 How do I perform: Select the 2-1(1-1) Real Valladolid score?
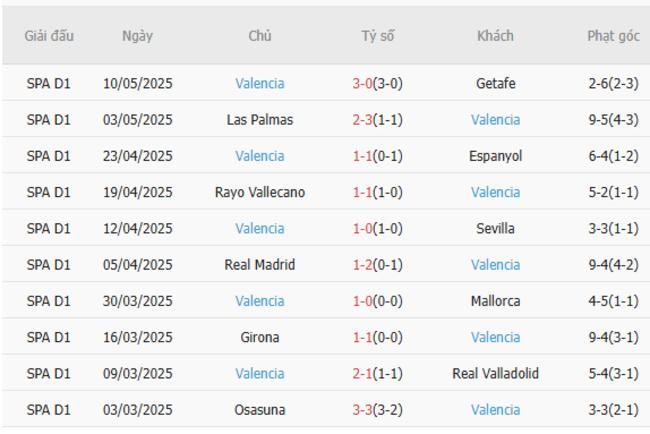point(377,373)
